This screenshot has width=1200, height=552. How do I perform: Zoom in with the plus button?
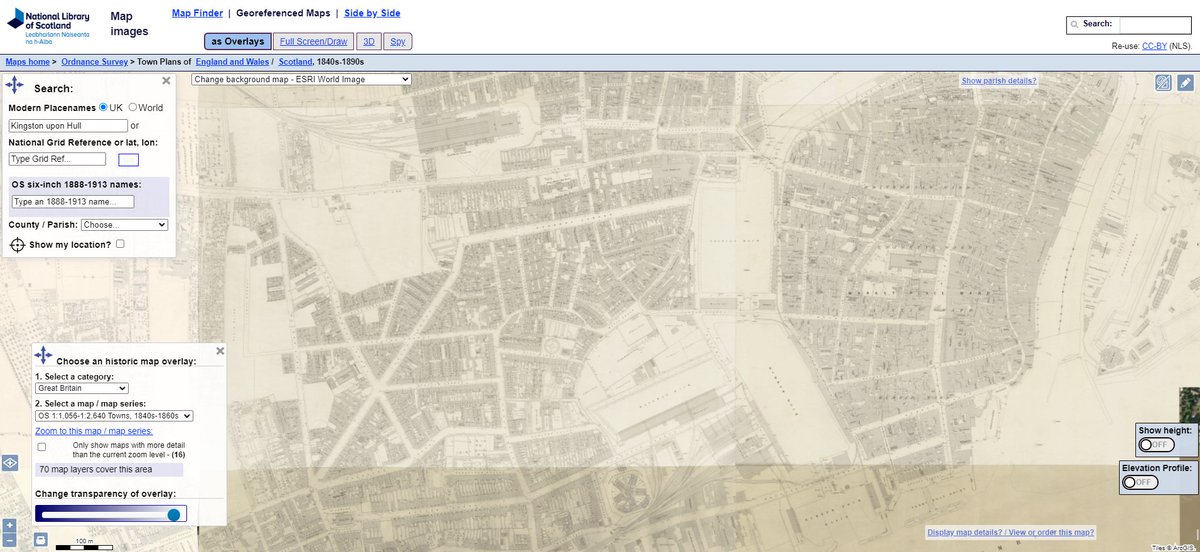click(x=9, y=525)
